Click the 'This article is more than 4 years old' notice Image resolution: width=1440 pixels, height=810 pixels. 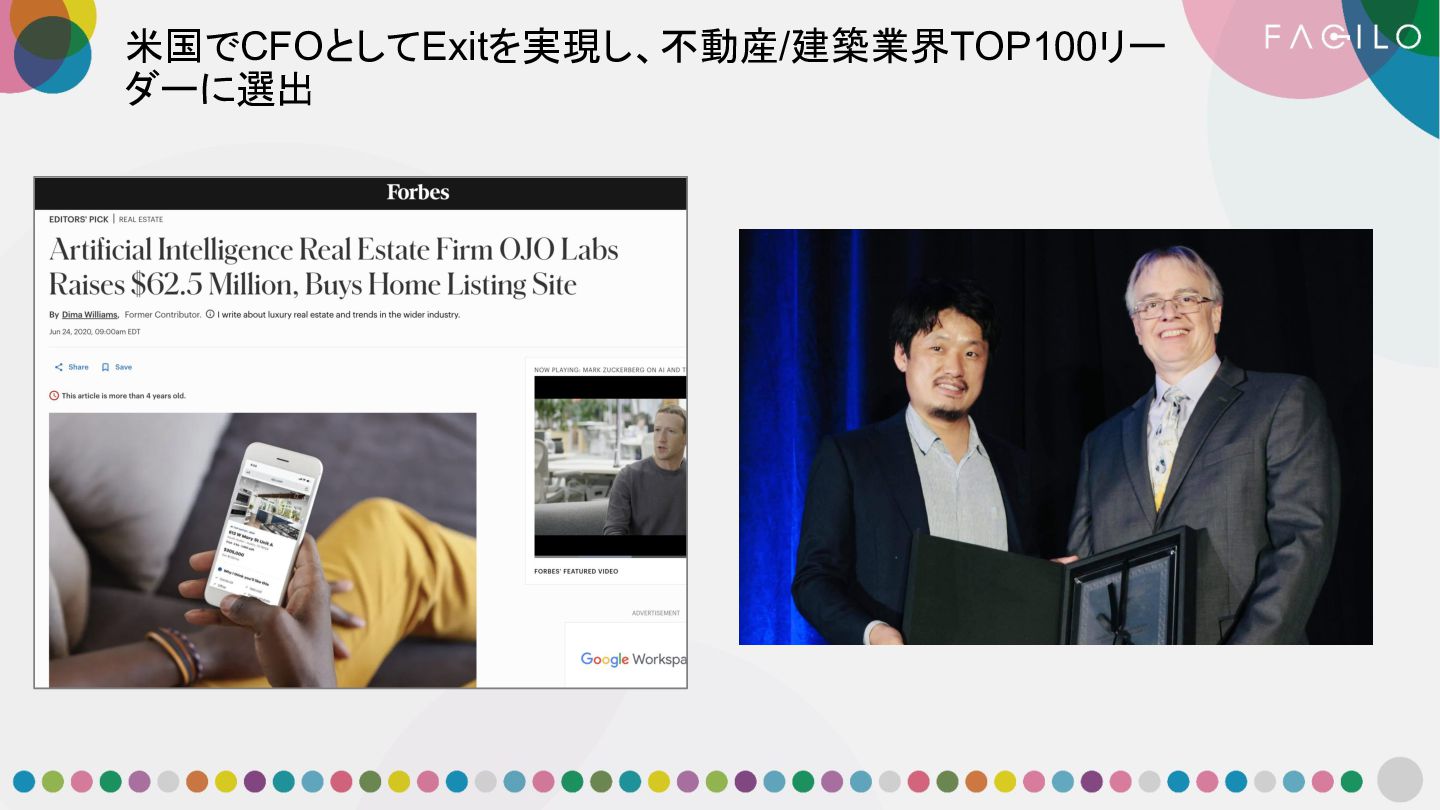pos(124,396)
